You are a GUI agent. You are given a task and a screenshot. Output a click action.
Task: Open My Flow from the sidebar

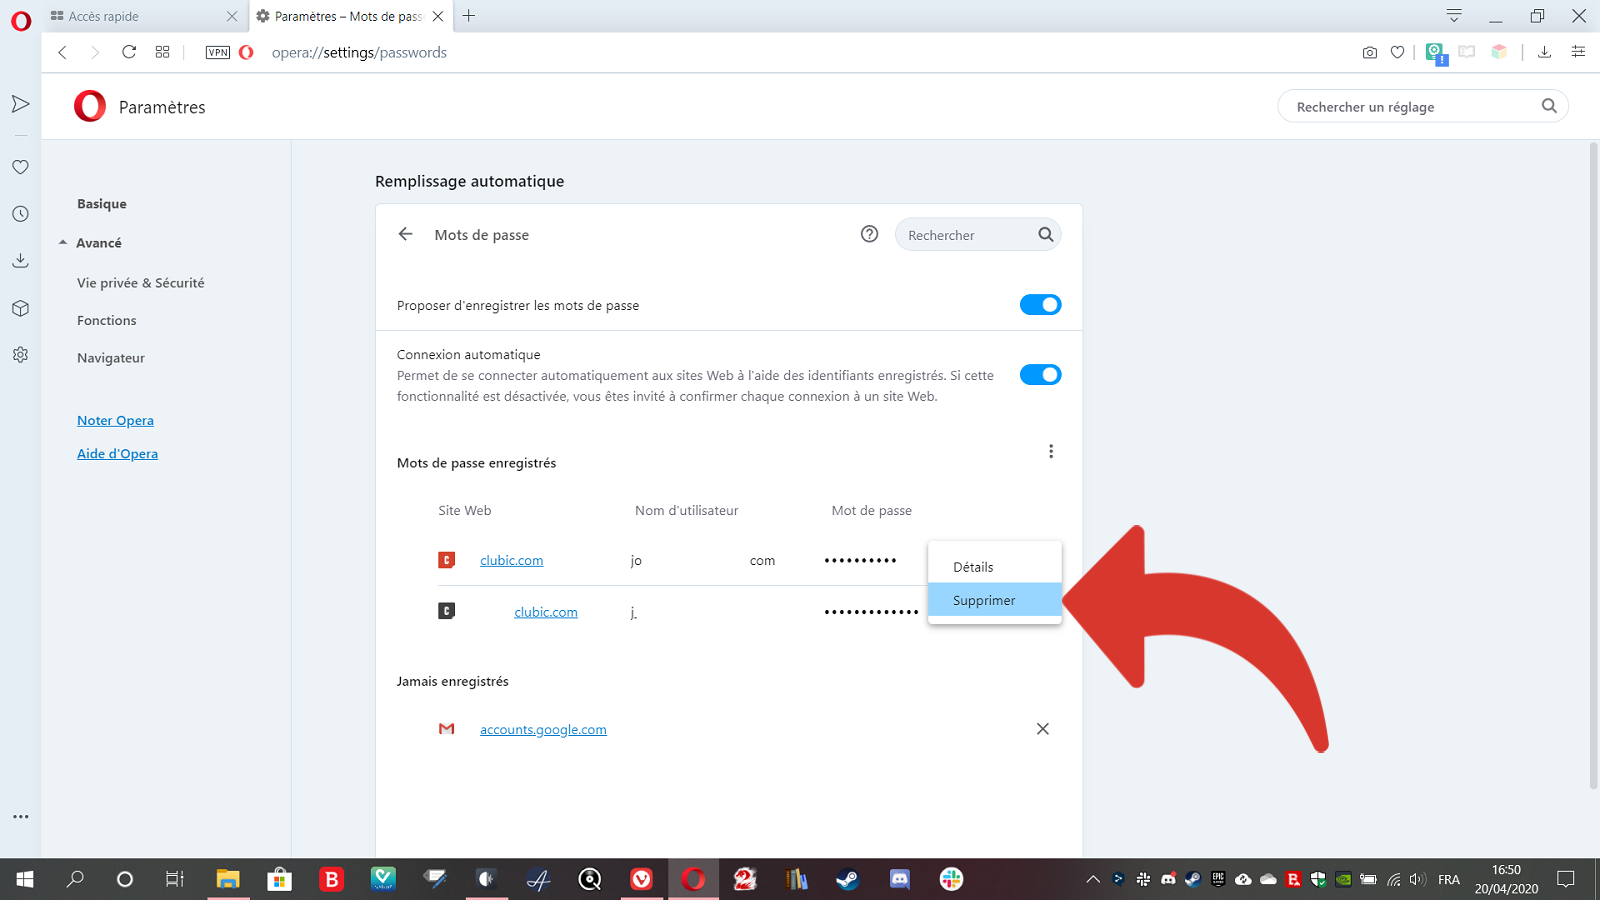point(20,103)
